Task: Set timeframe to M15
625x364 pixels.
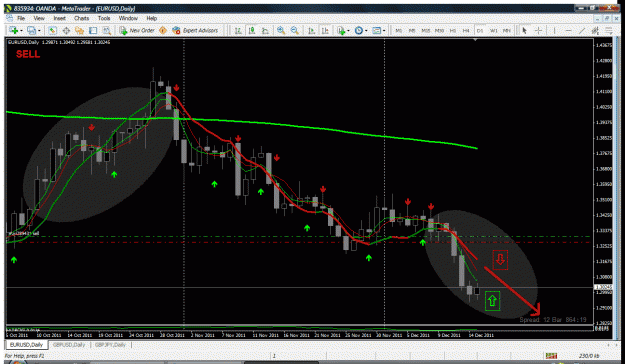Action: tap(426, 31)
